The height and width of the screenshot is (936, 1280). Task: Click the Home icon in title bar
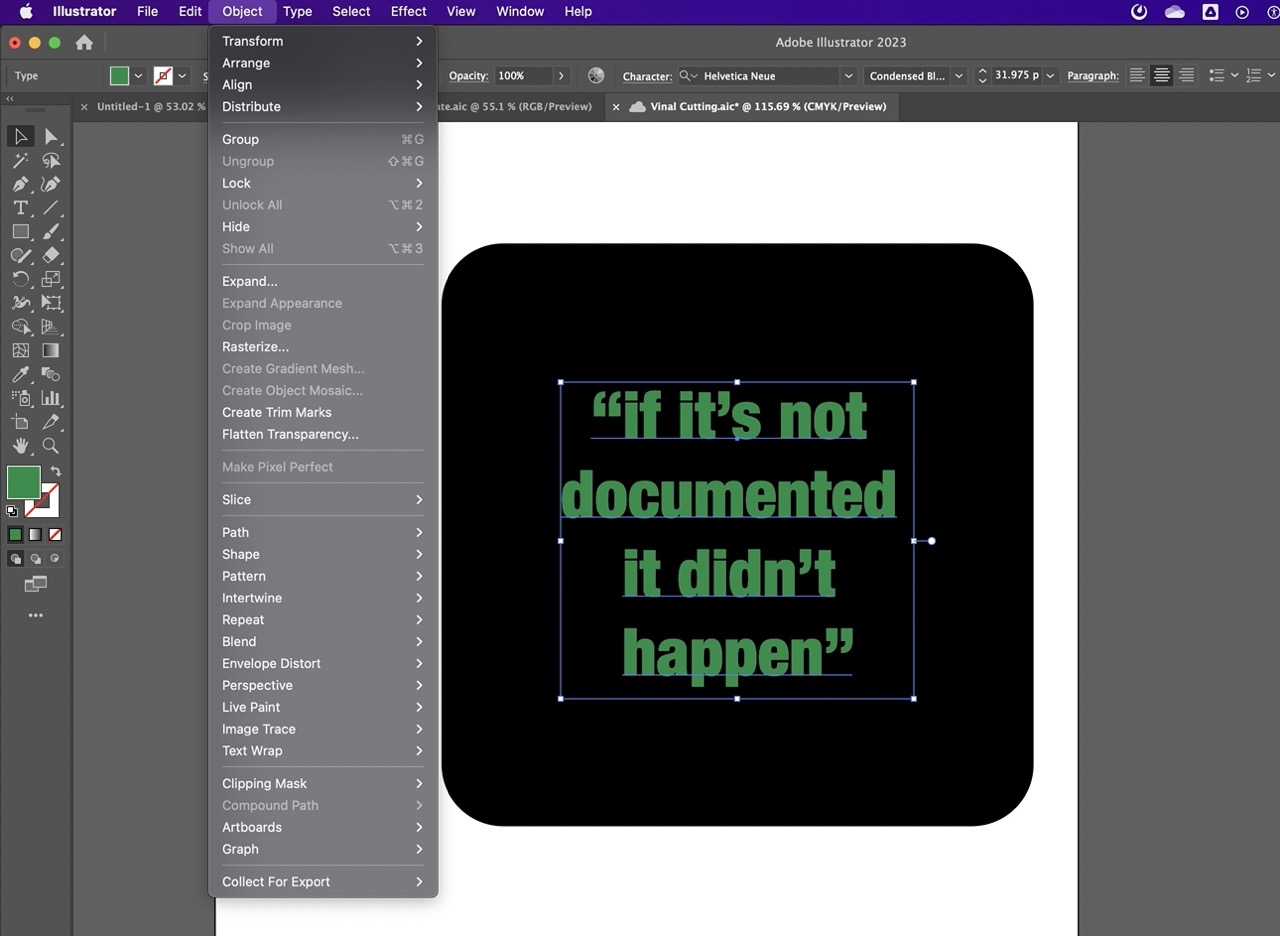point(84,43)
